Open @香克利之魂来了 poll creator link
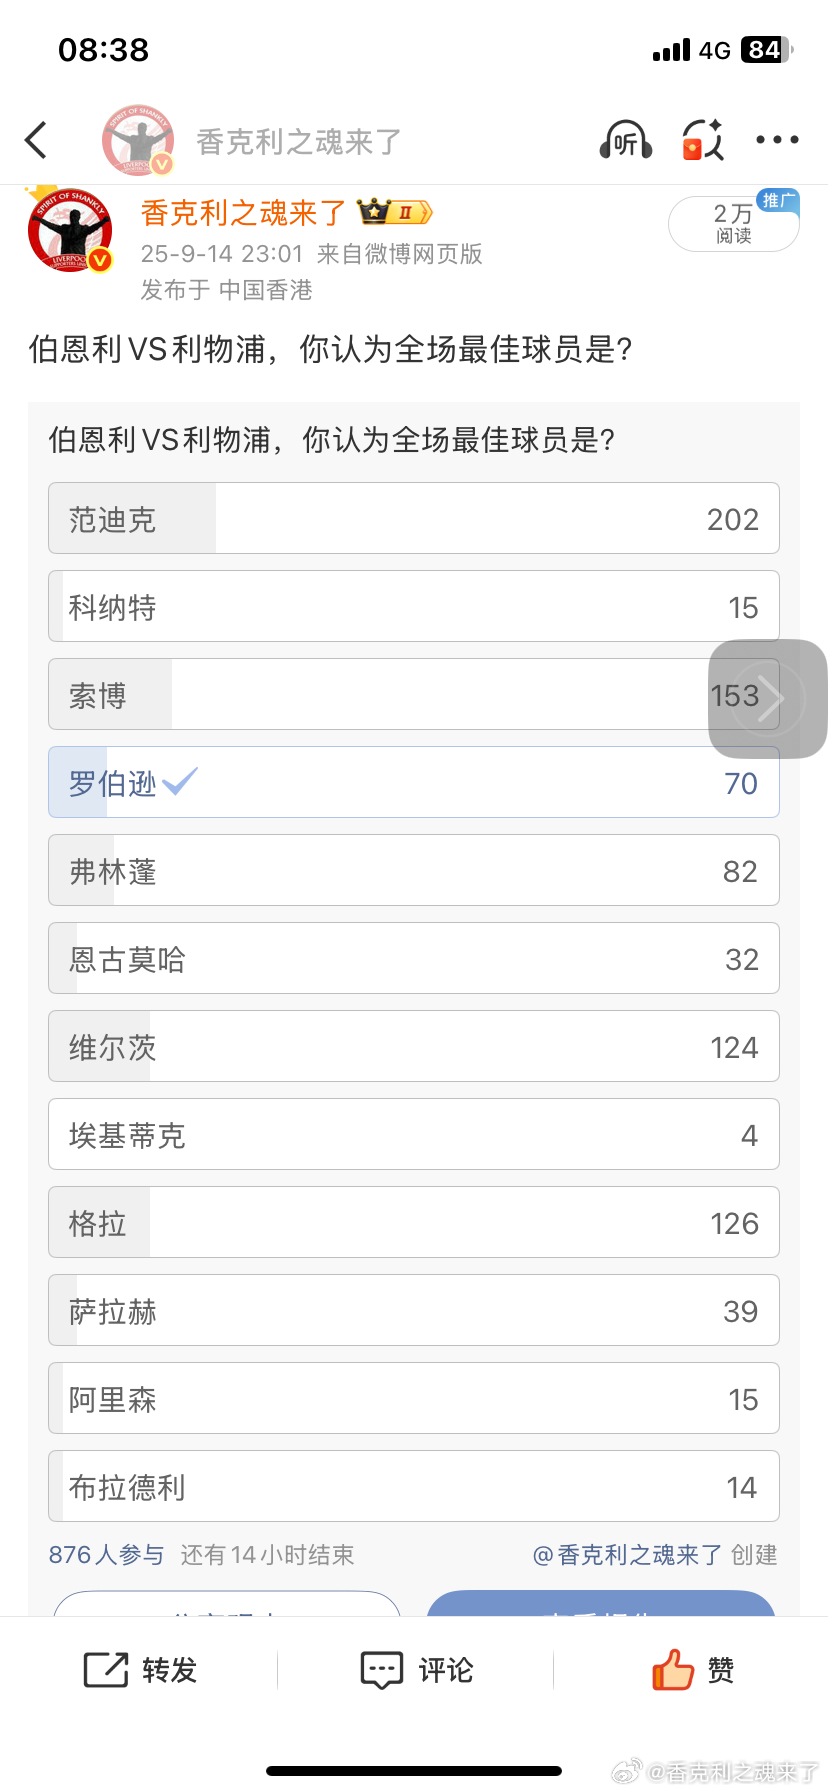 tap(627, 1555)
